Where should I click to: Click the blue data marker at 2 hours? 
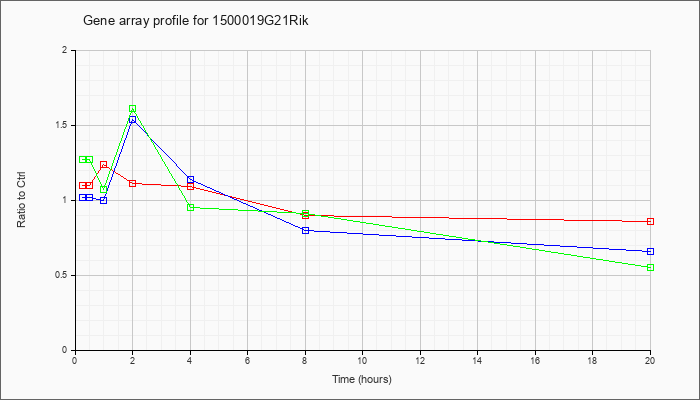133,119
